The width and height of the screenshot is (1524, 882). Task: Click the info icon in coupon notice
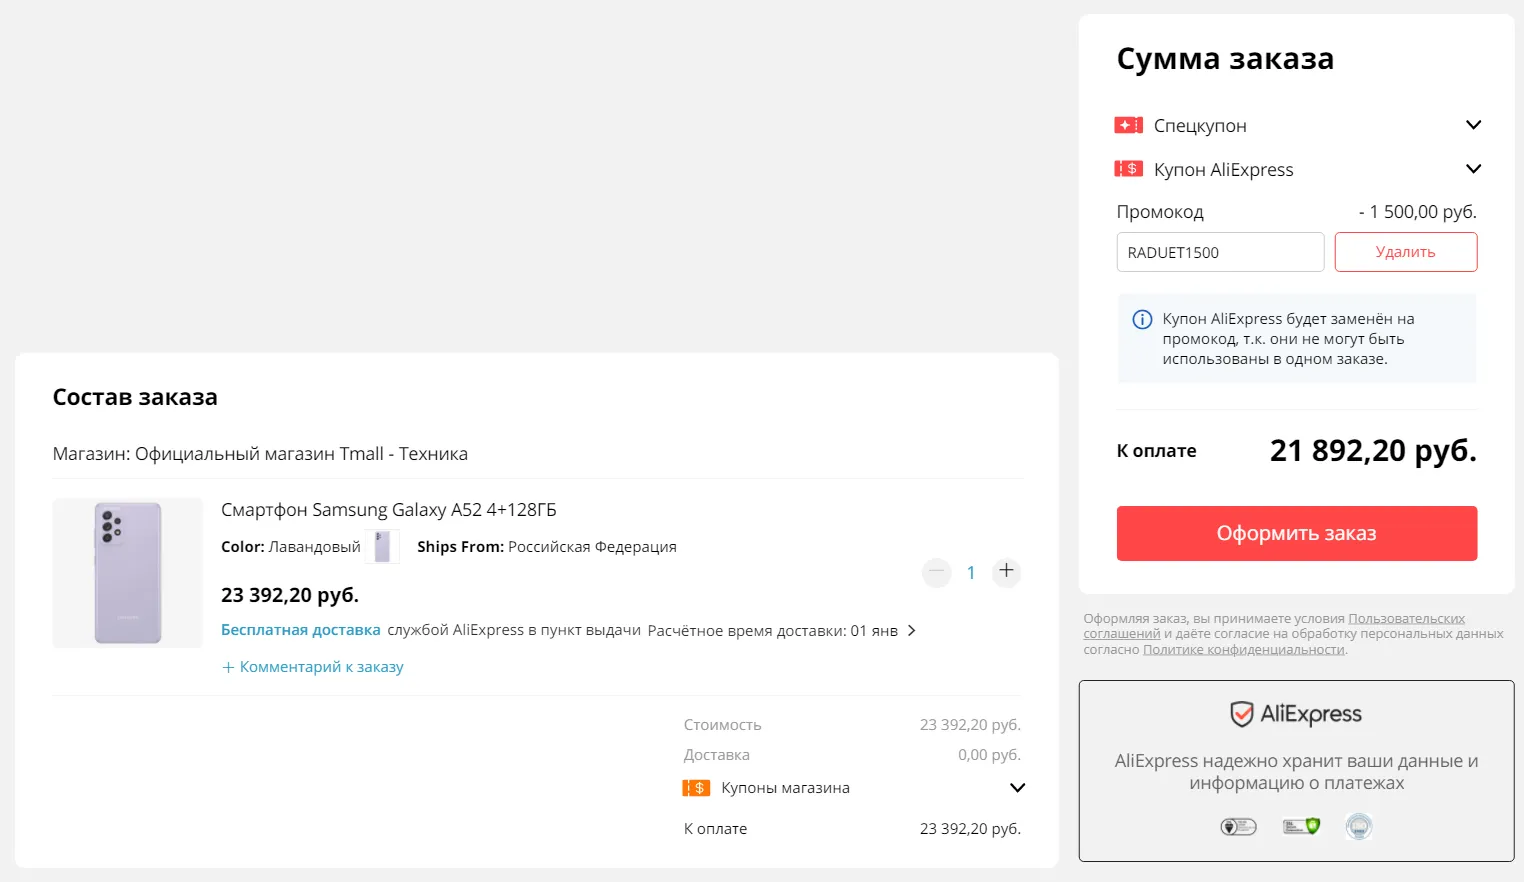1141,320
